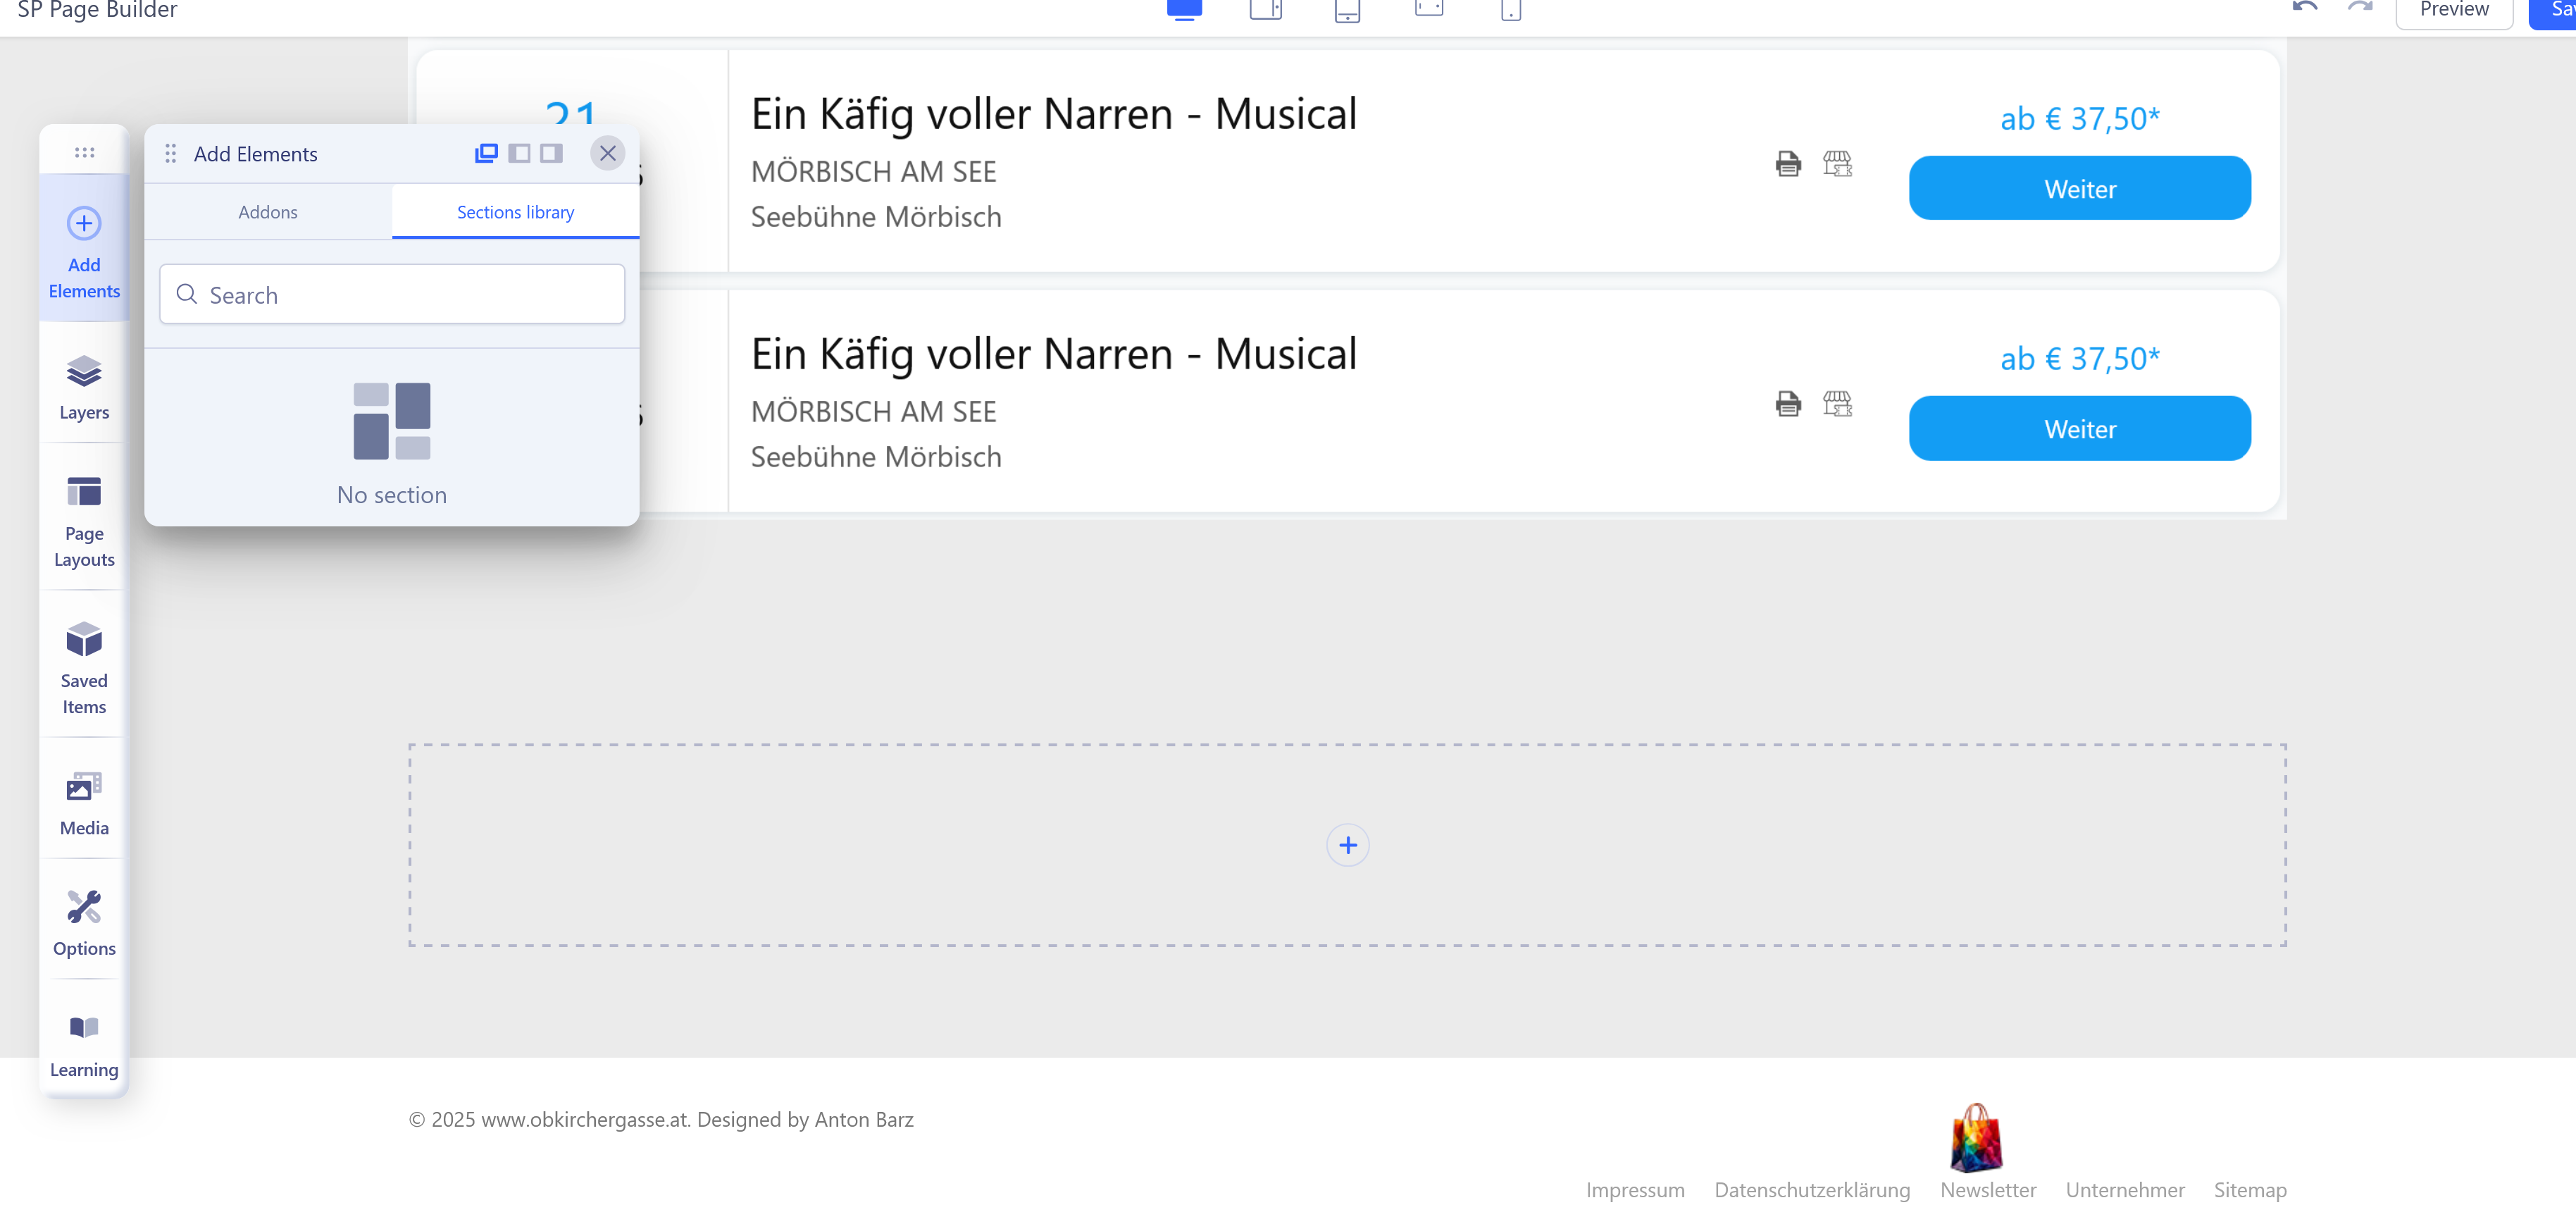Open the Layers panel
The width and height of the screenshot is (2576, 1224).
click(84, 387)
